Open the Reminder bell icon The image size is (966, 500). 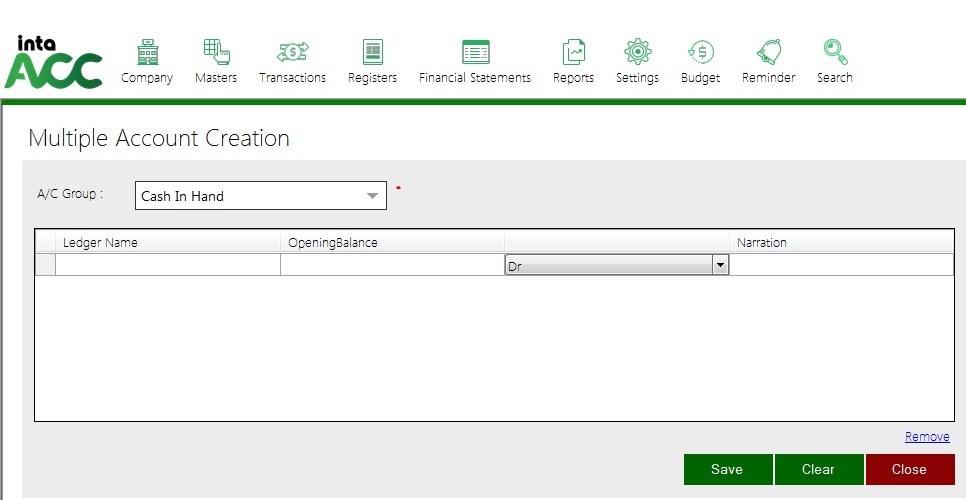coord(768,53)
